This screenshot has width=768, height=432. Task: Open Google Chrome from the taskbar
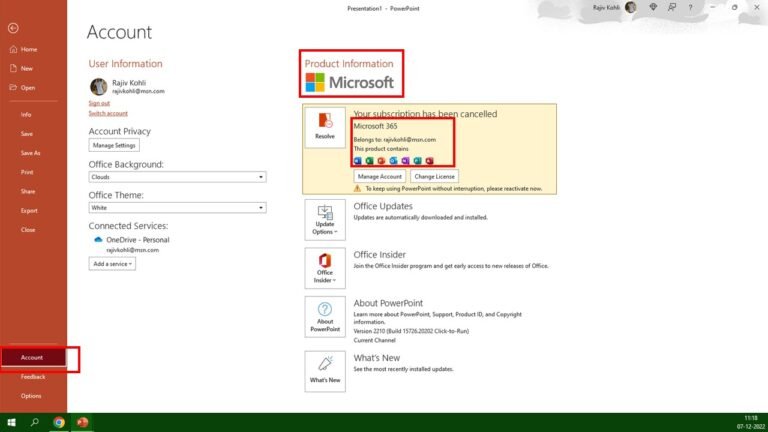coord(59,422)
